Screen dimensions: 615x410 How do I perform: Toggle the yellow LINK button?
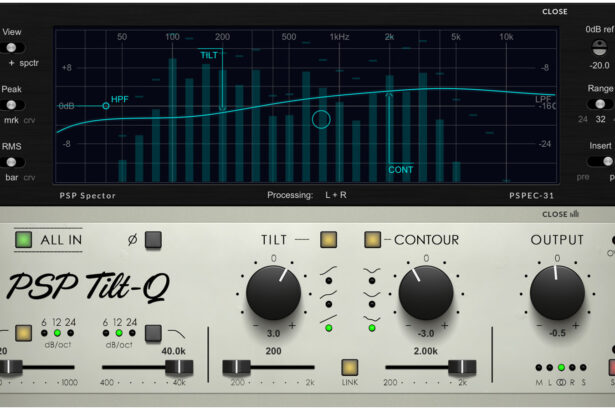[x=349, y=368]
